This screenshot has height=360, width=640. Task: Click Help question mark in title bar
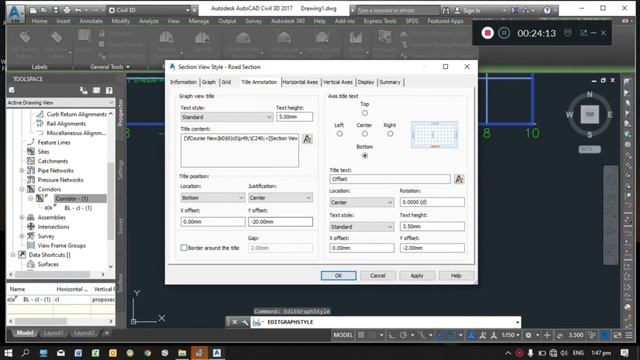(x=547, y=10)
